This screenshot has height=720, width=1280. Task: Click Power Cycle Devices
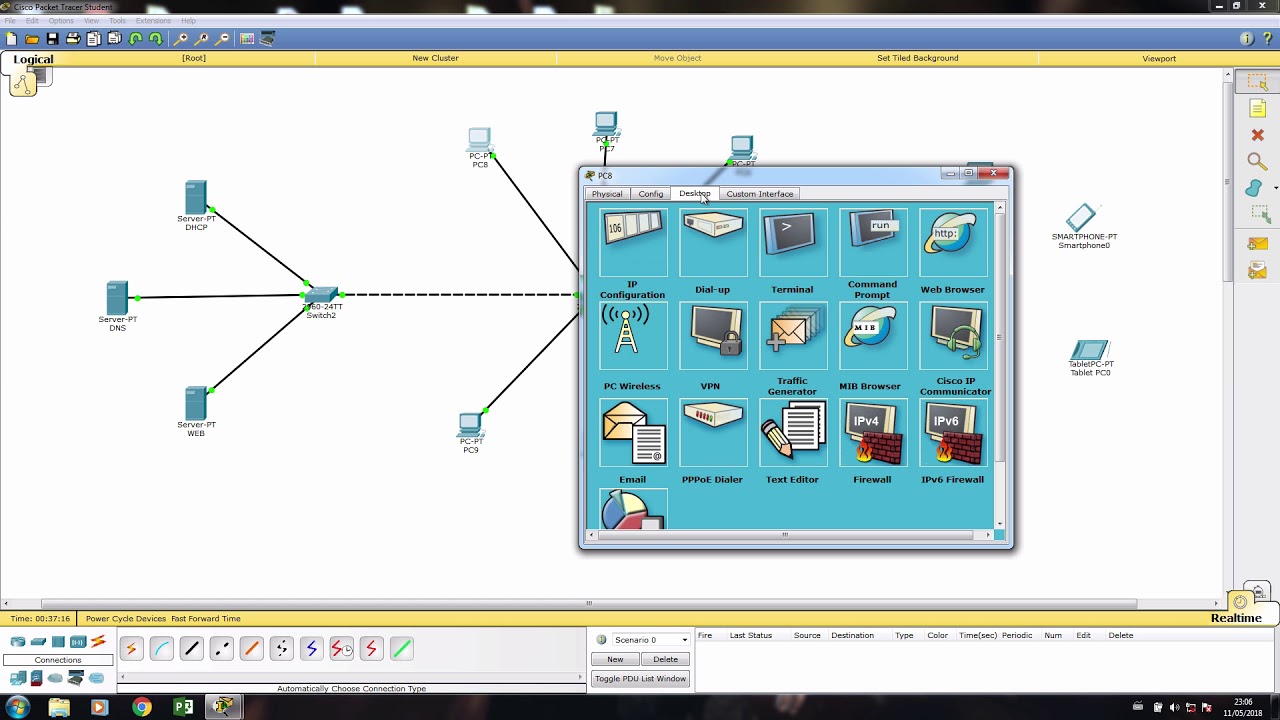pos(126,618)
